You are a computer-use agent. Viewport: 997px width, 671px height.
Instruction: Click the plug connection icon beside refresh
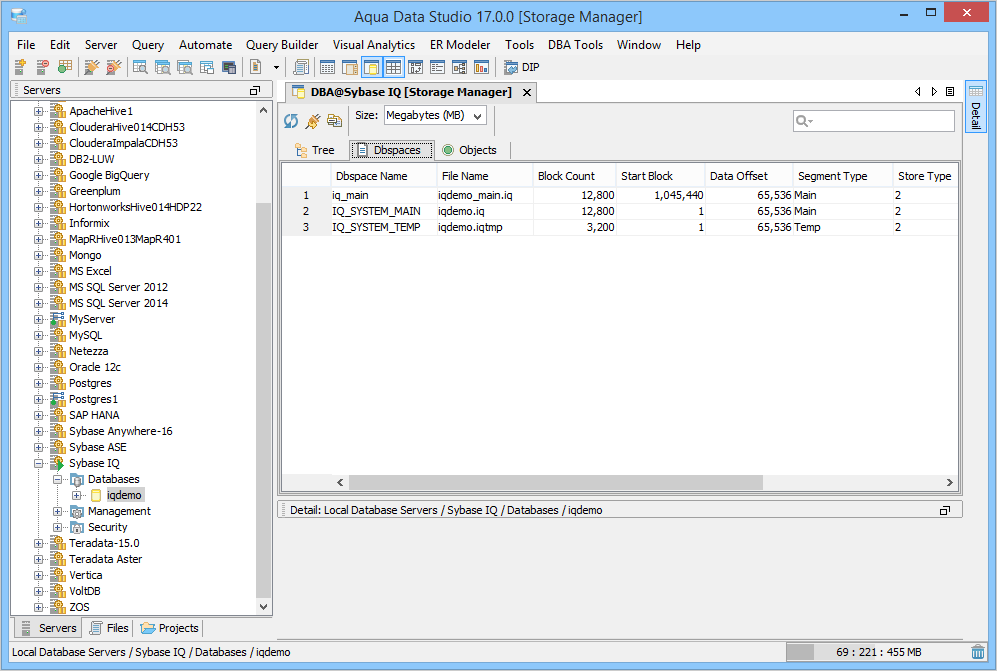coord(312,121)
